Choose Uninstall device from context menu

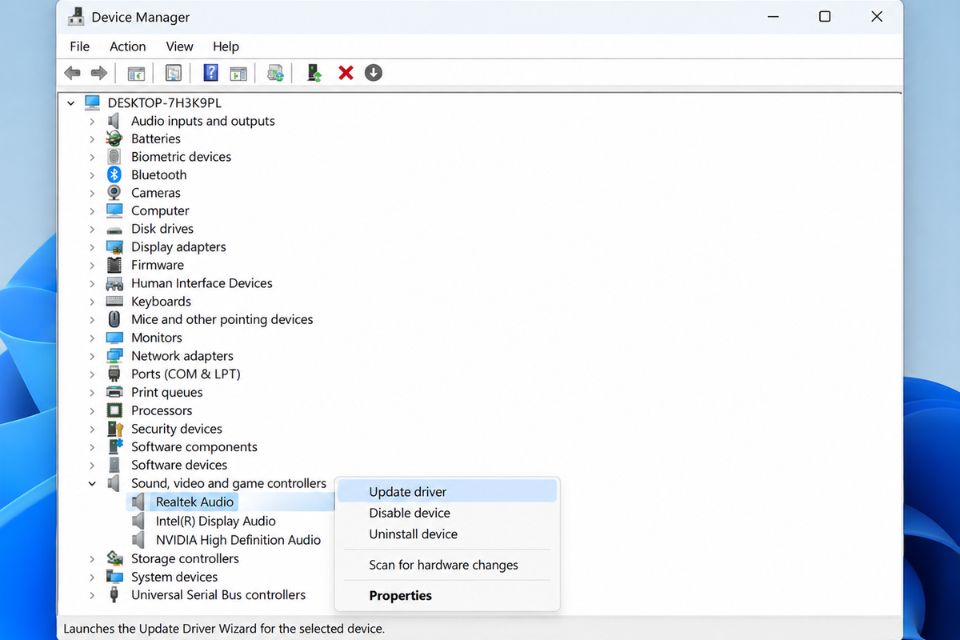pos(447,534)
